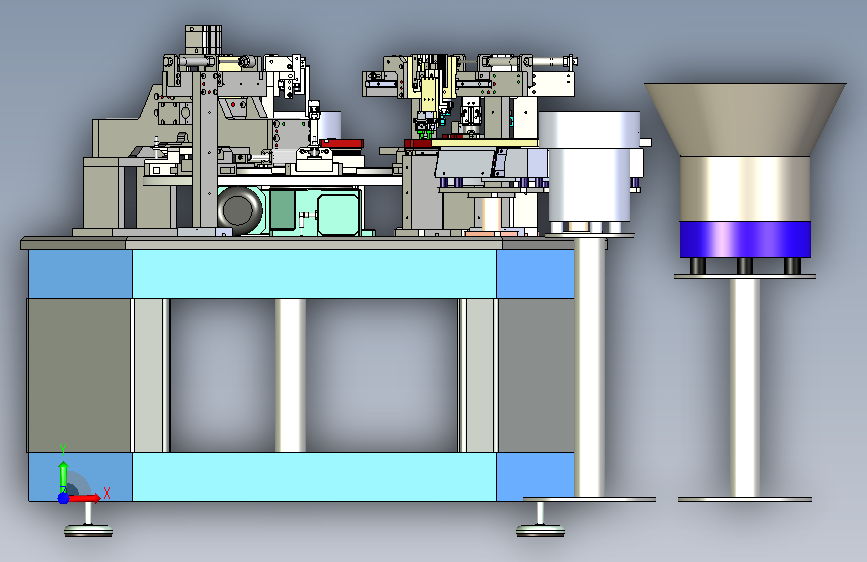
Task: Select the green gearbox motor housing
Action: (x=315, y=211)
